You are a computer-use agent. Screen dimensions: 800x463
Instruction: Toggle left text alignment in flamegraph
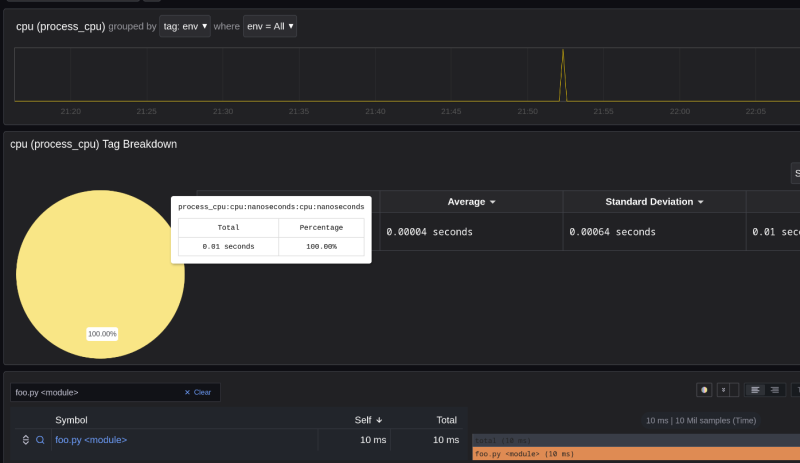point(756,390)
